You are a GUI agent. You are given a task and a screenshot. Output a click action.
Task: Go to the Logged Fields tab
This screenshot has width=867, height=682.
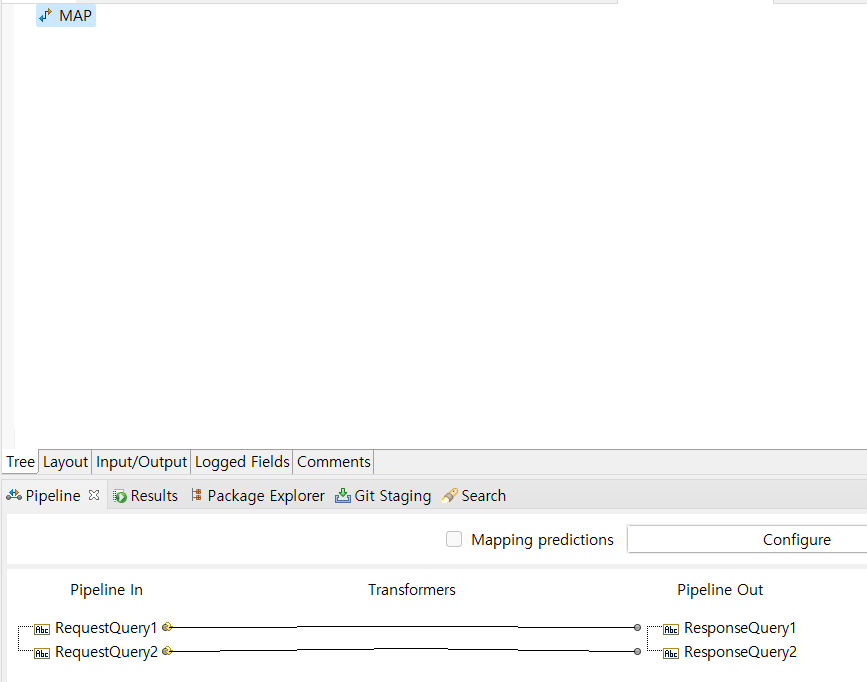click(242, 462)
